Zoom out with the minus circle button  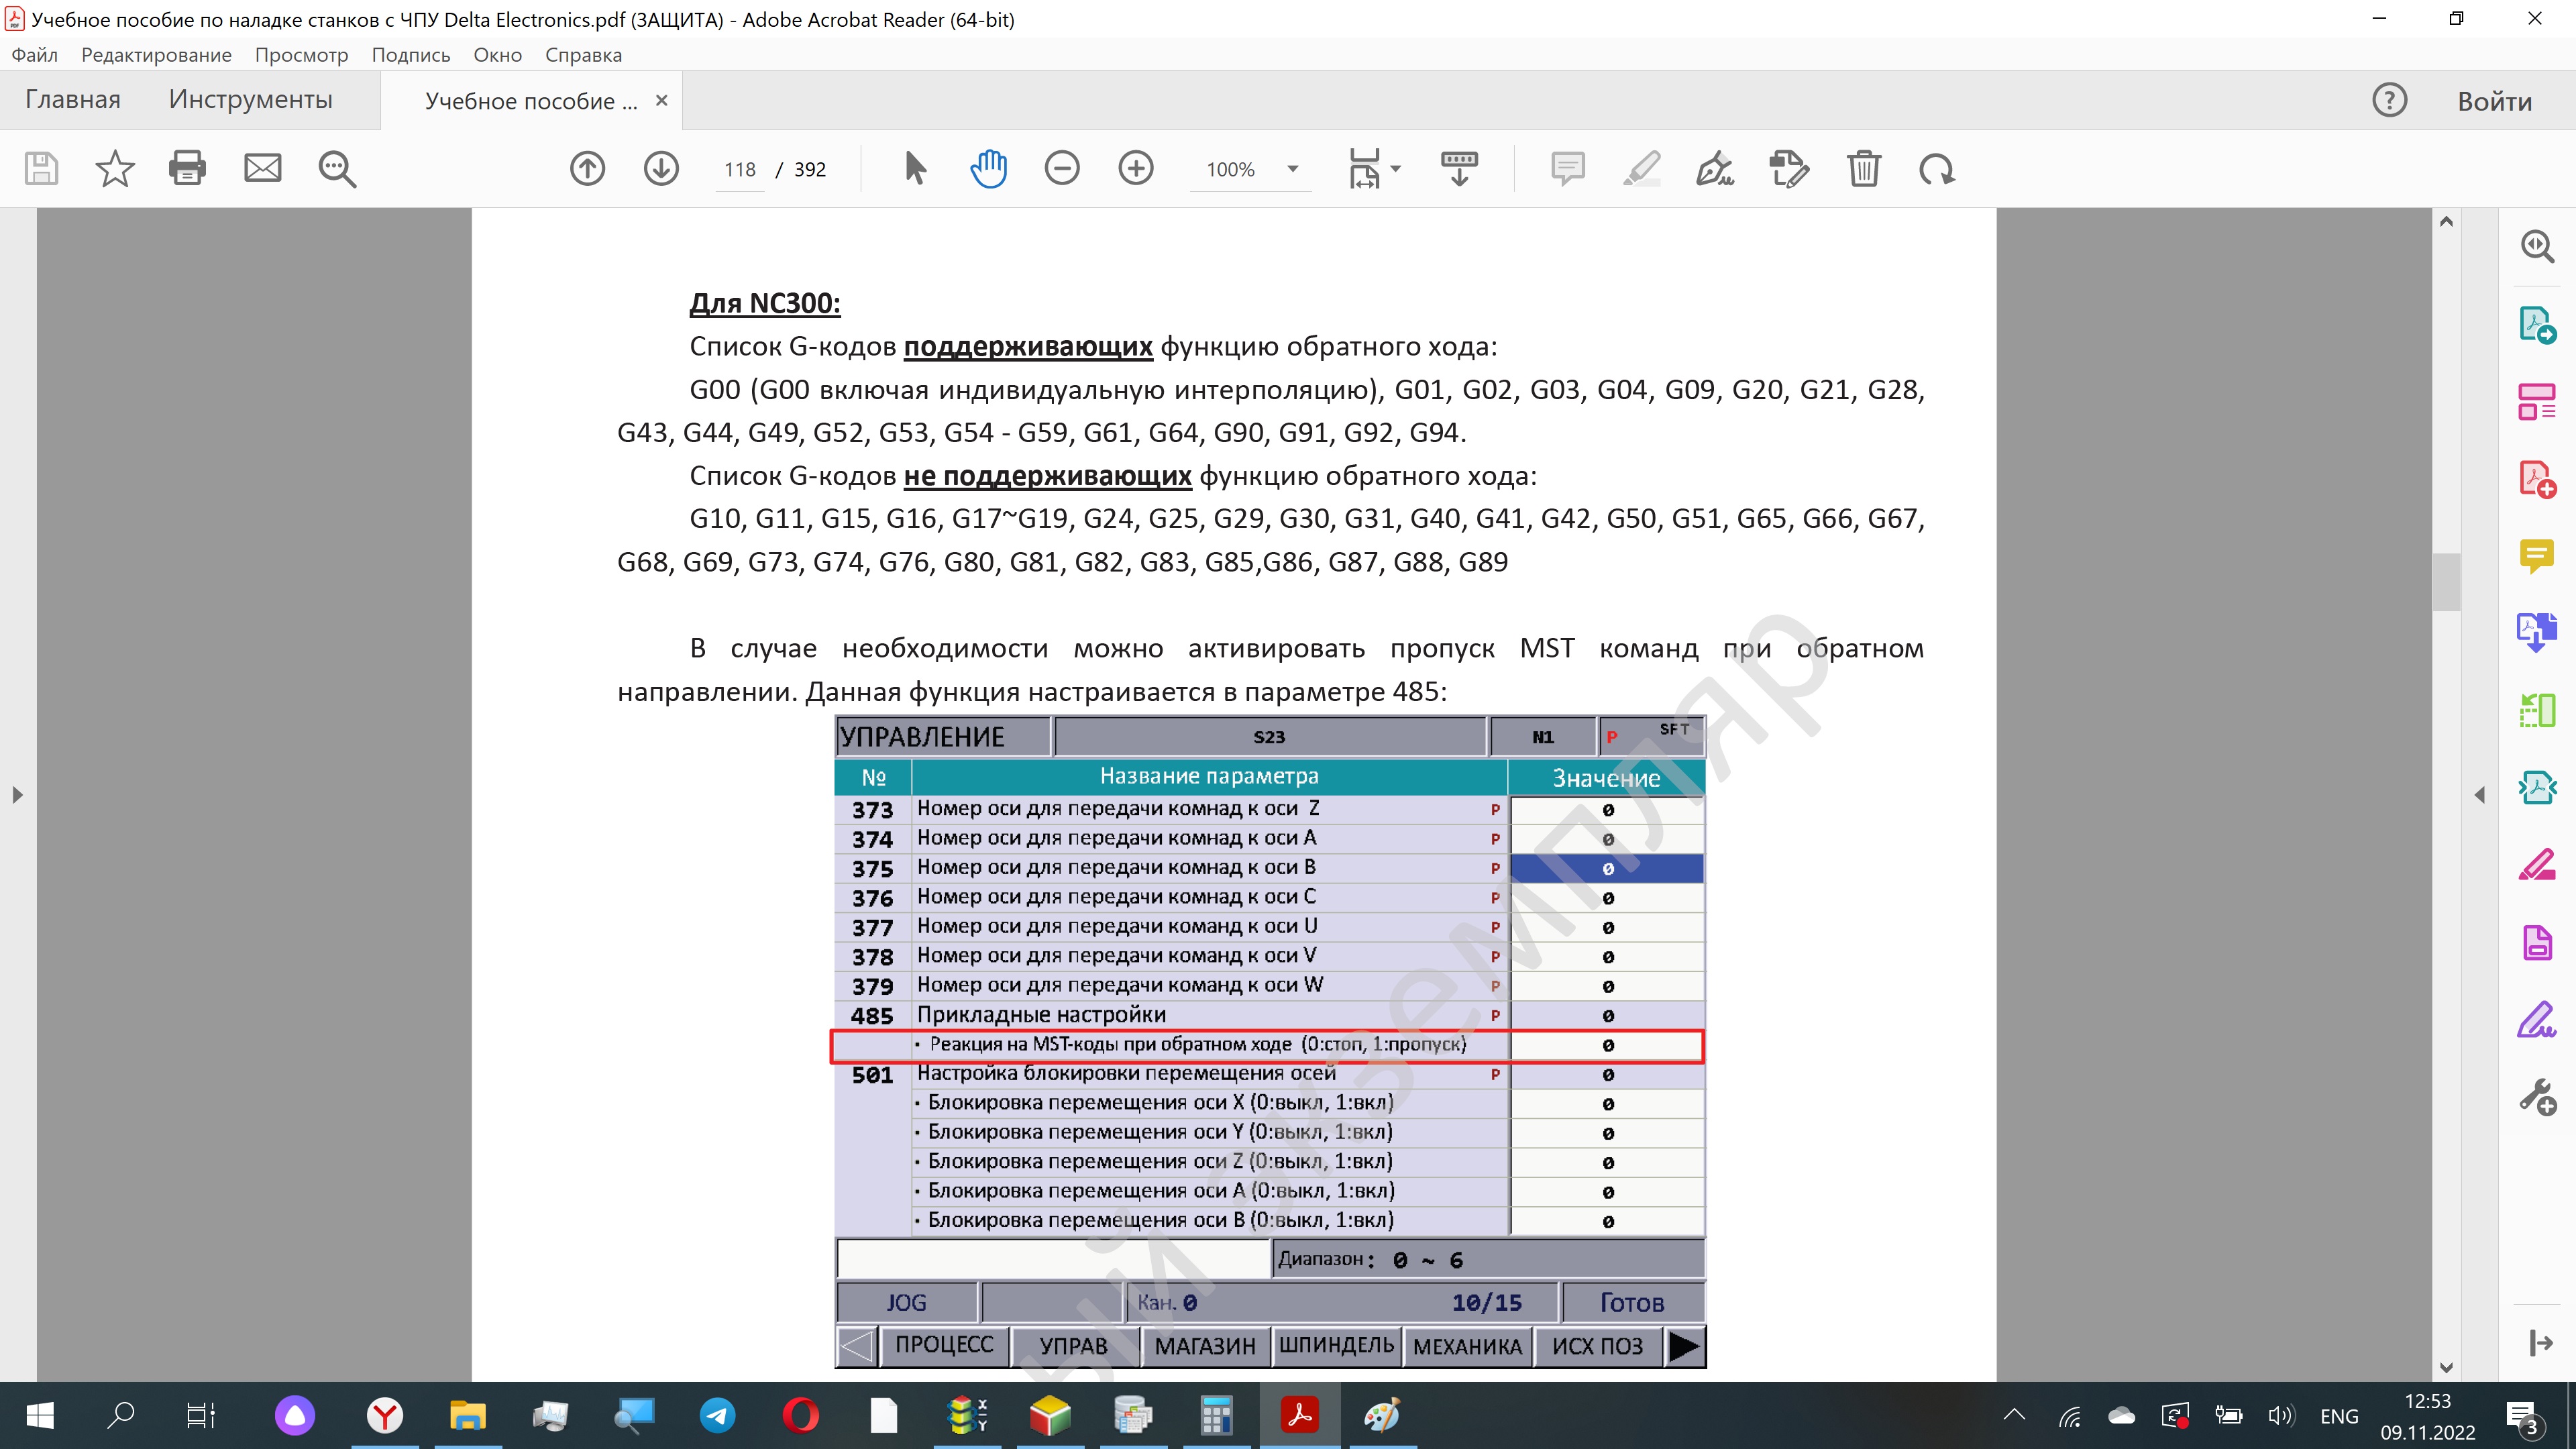click(1061, 168)
